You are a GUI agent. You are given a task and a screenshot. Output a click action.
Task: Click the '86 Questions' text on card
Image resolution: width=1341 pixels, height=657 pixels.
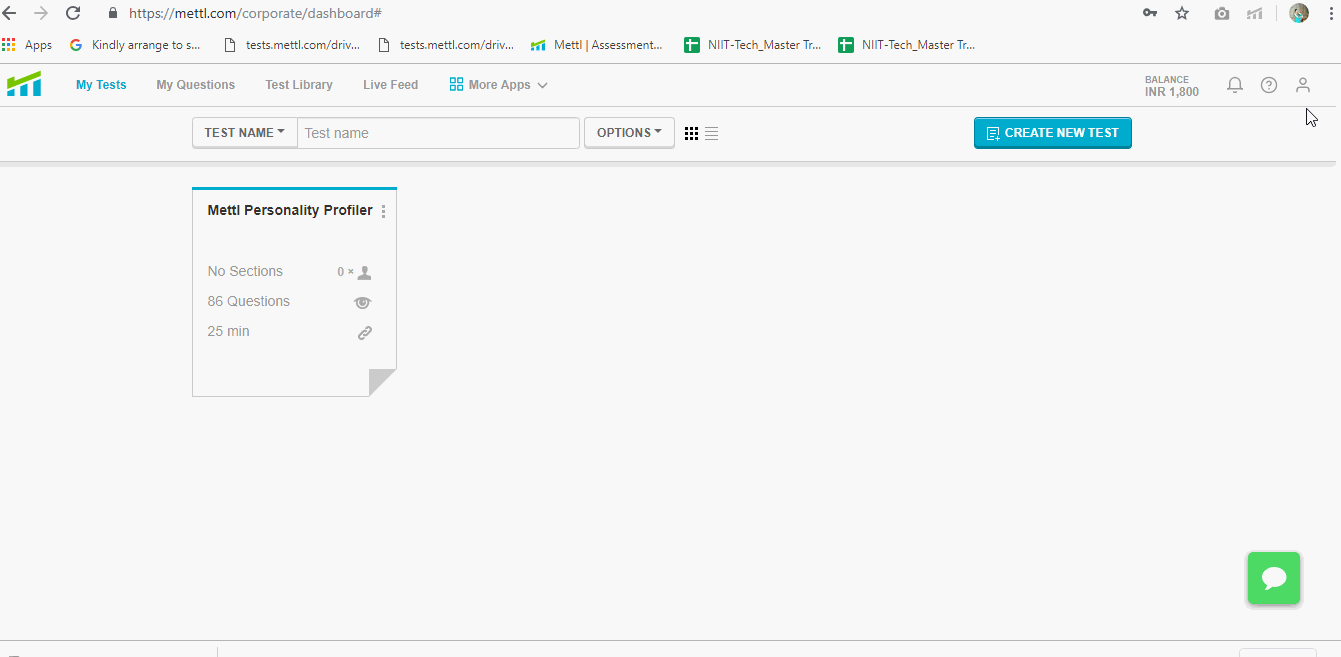pyautogui.click(x=249, y=301)
